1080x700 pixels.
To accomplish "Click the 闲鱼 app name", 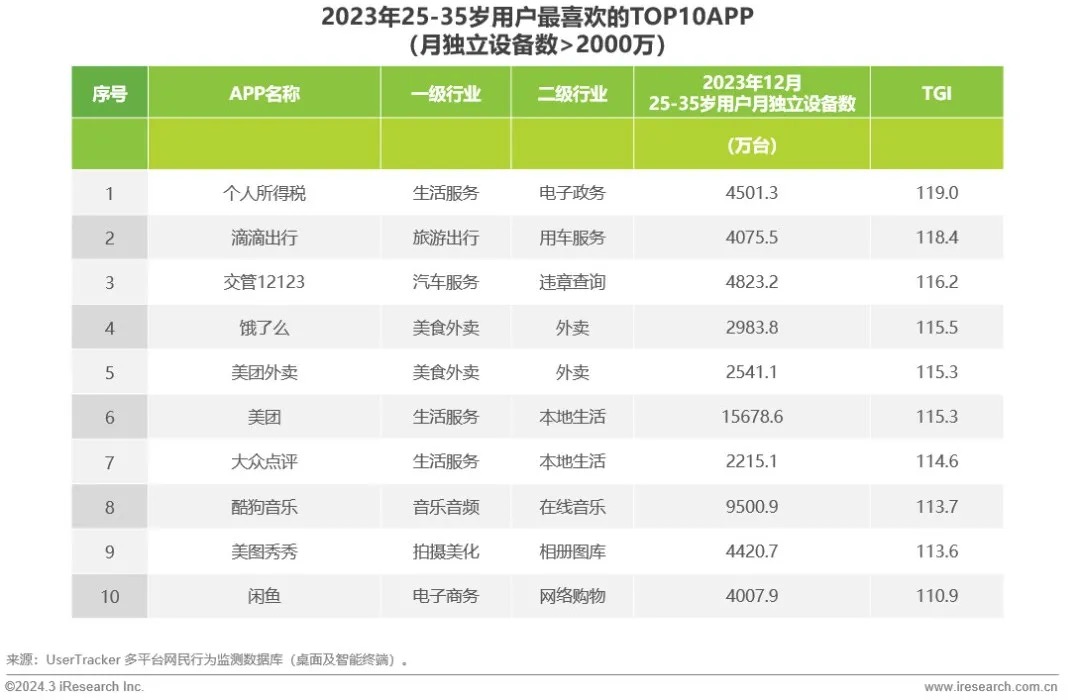I will pyautogui.click(x=264, y=596).
